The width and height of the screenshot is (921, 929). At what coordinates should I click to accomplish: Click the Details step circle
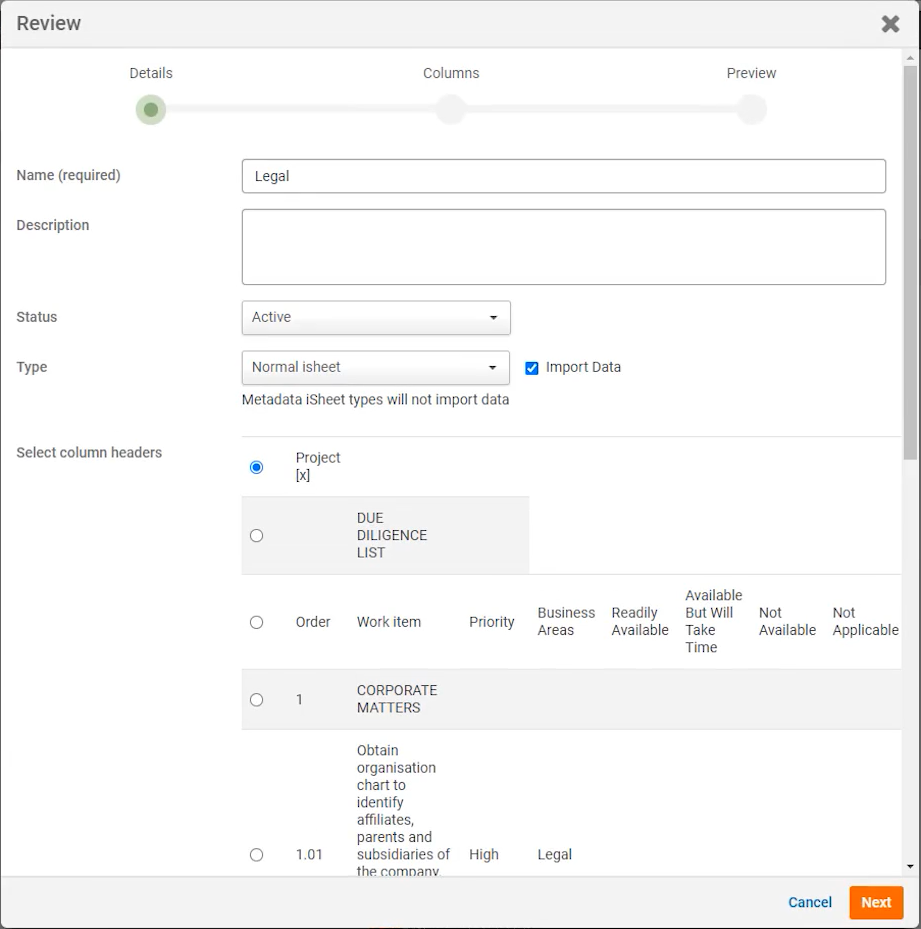click(x=151, y=110)
